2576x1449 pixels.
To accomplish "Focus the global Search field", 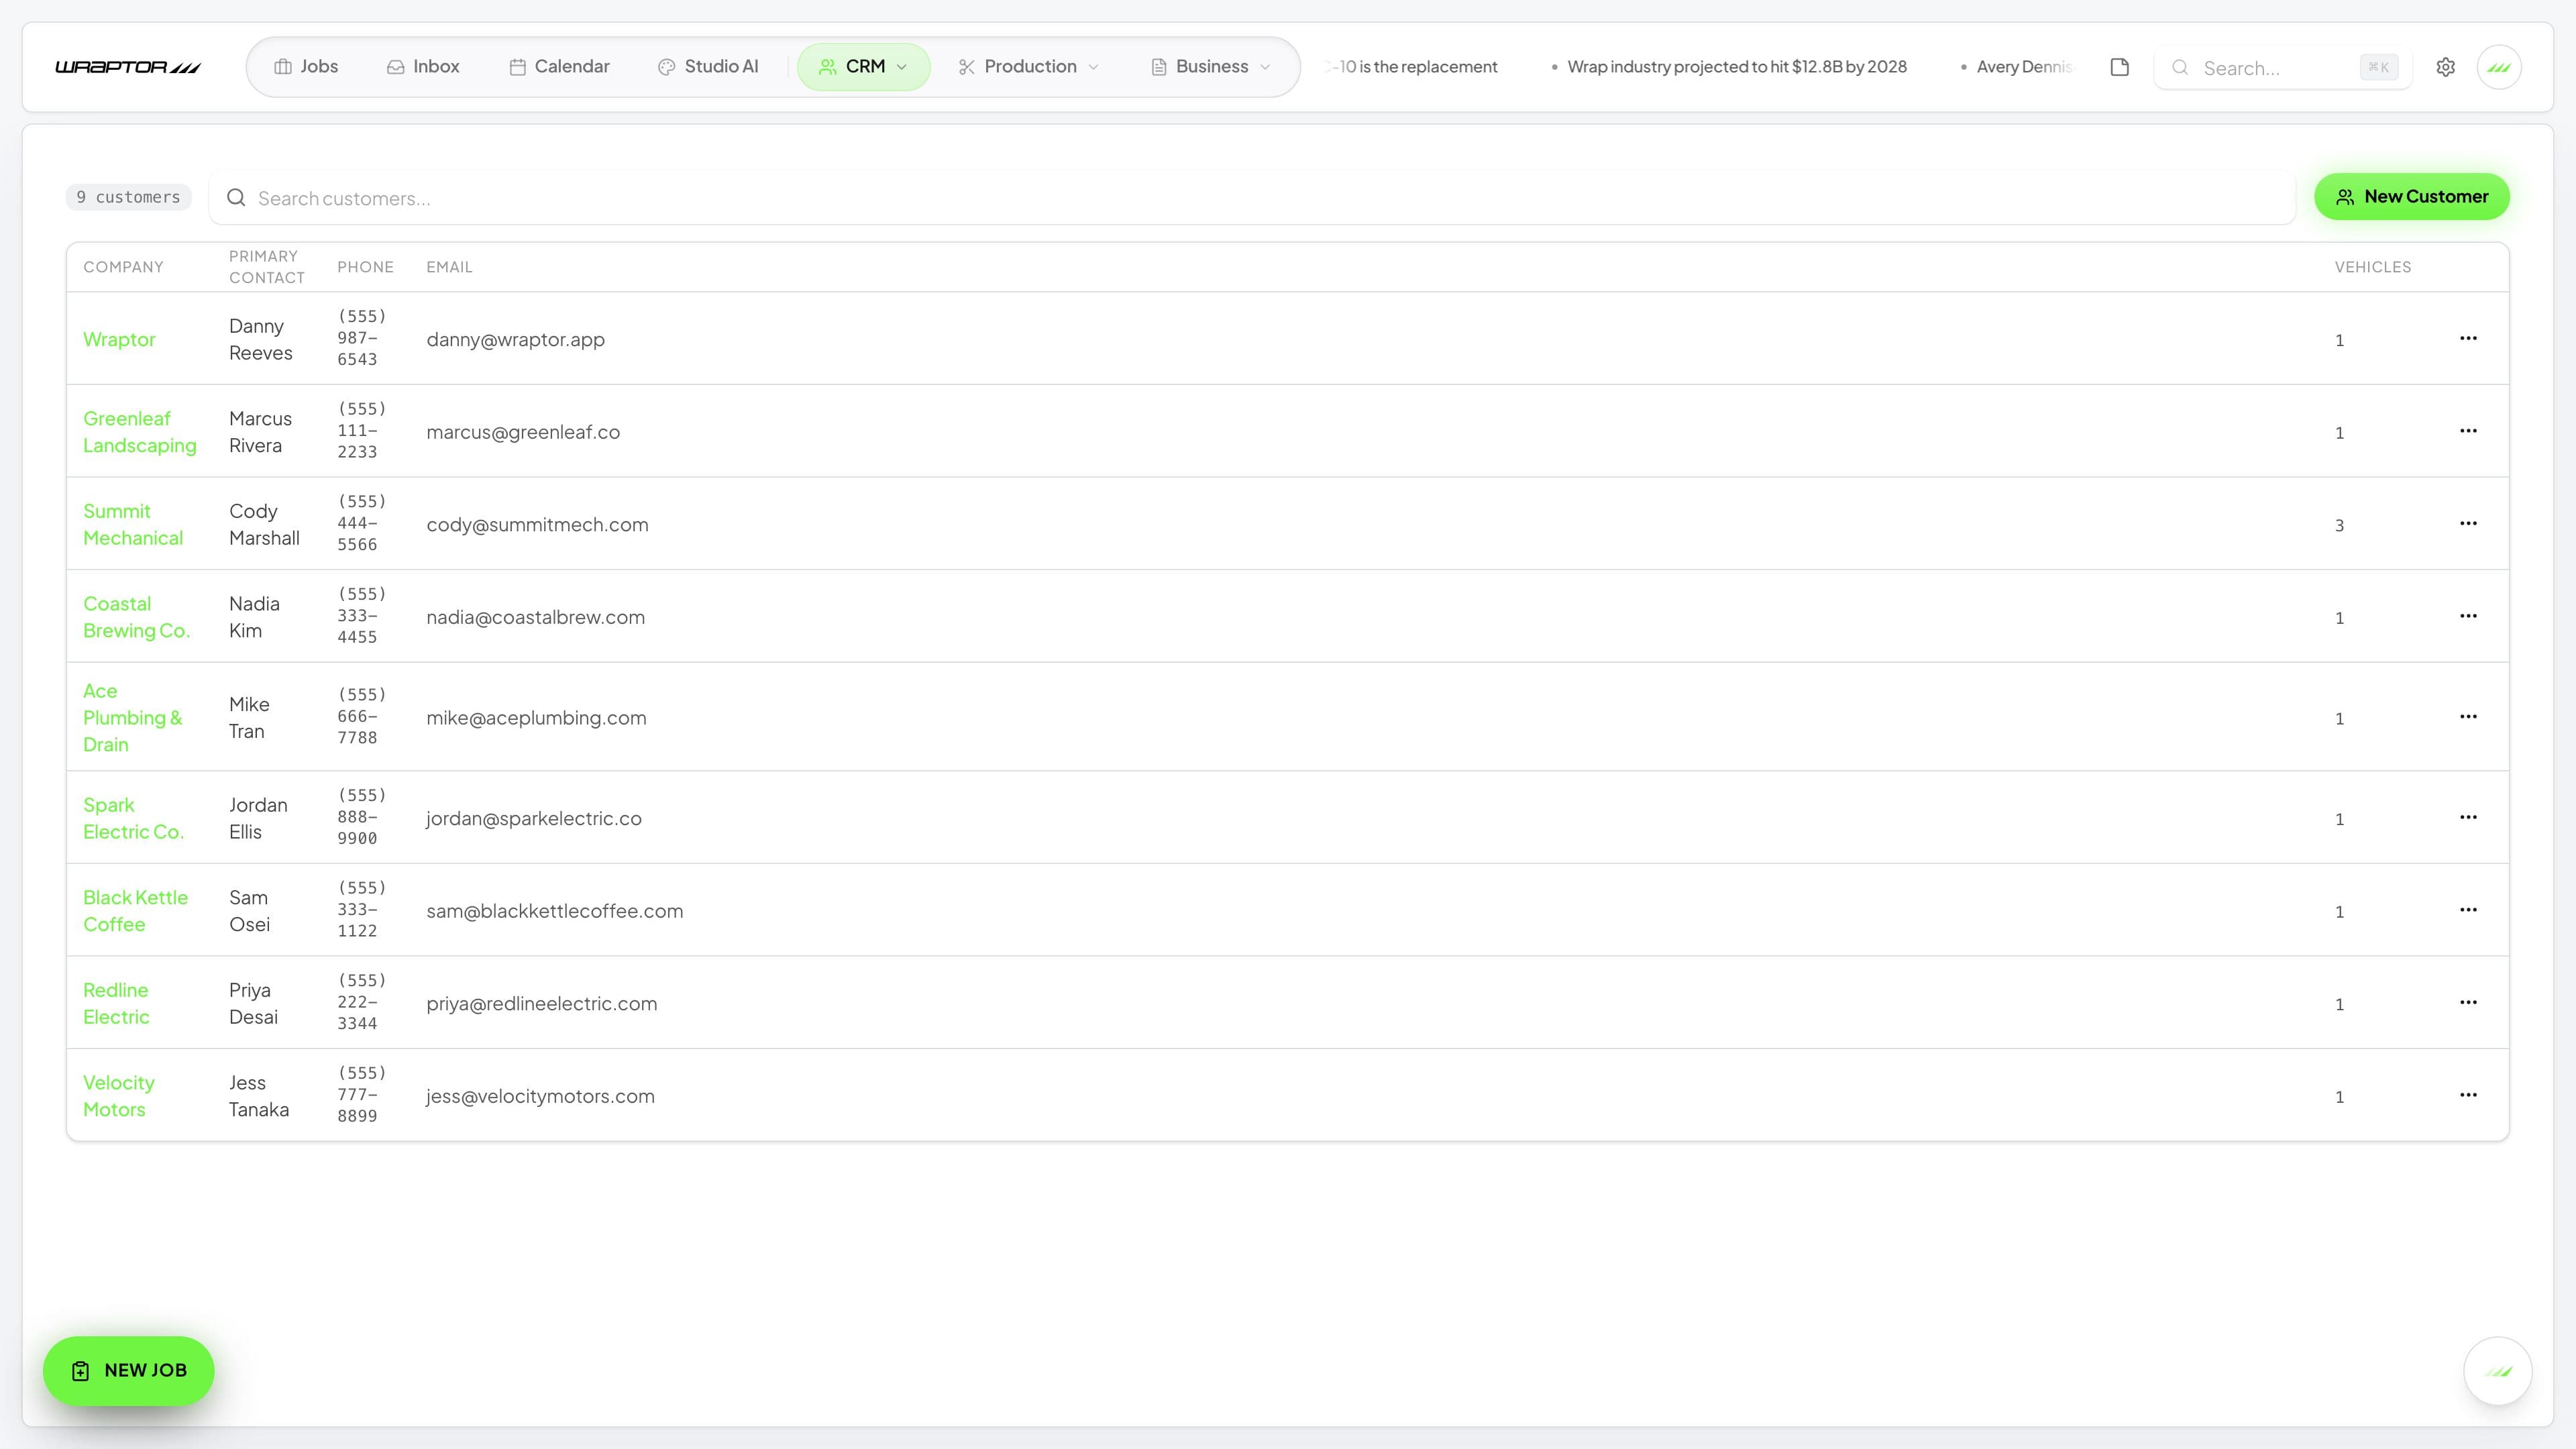I will (2282, 67).
